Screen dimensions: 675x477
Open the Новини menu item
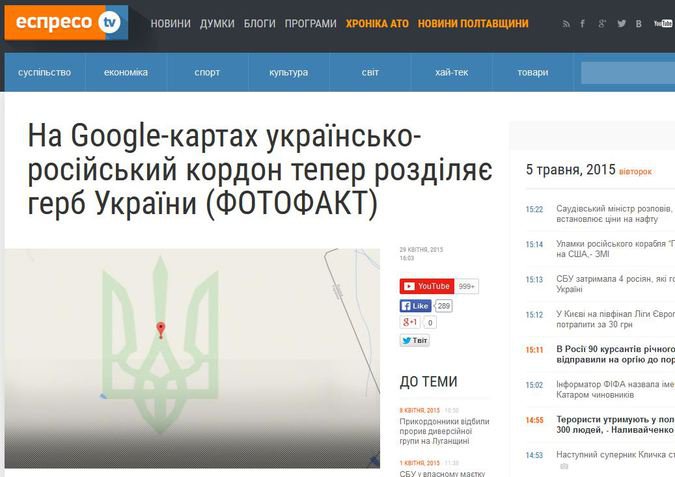point(170,23)
